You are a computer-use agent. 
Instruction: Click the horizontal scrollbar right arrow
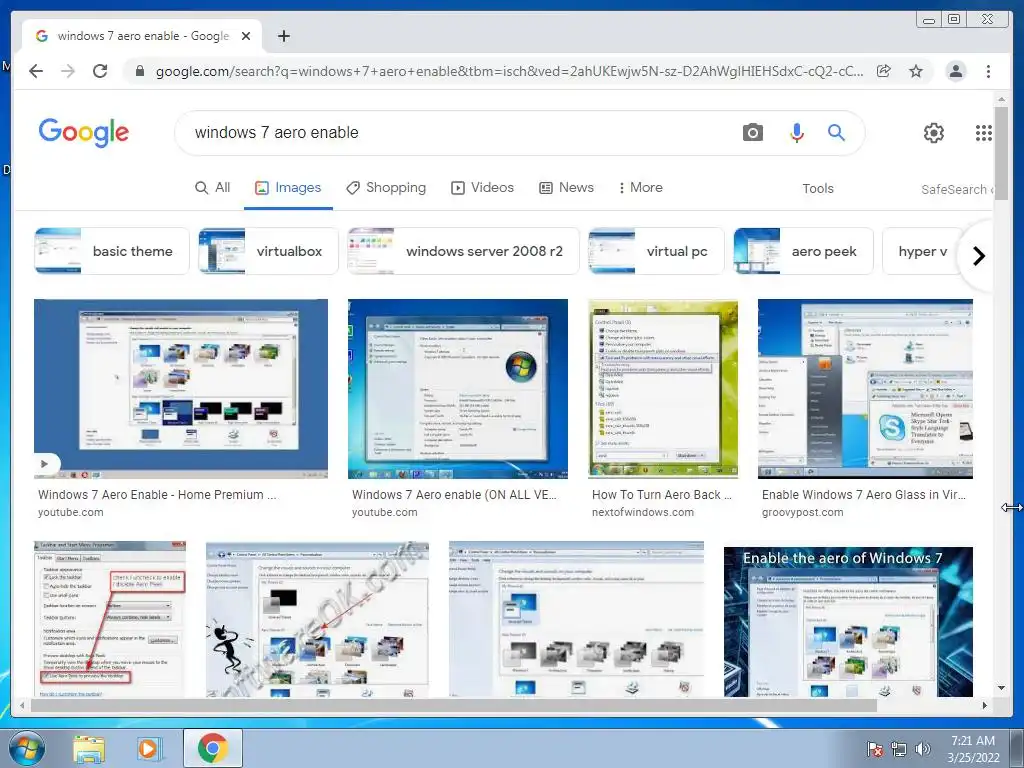click(985, 705)
